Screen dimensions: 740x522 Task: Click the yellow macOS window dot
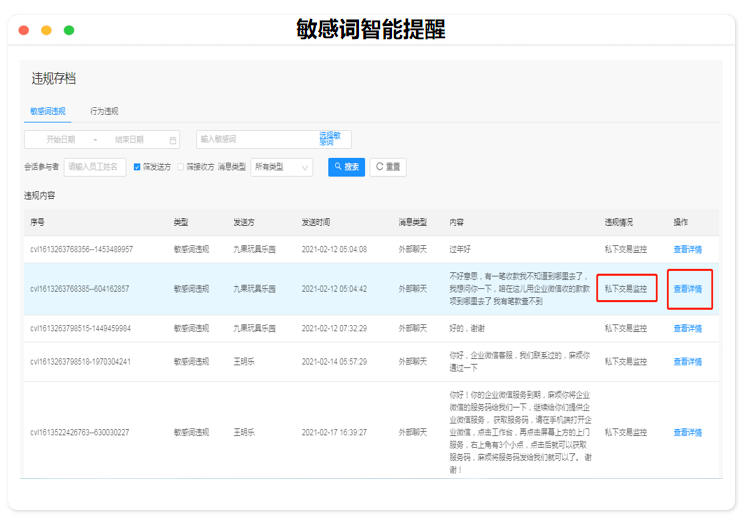click(x=46, y=31)
